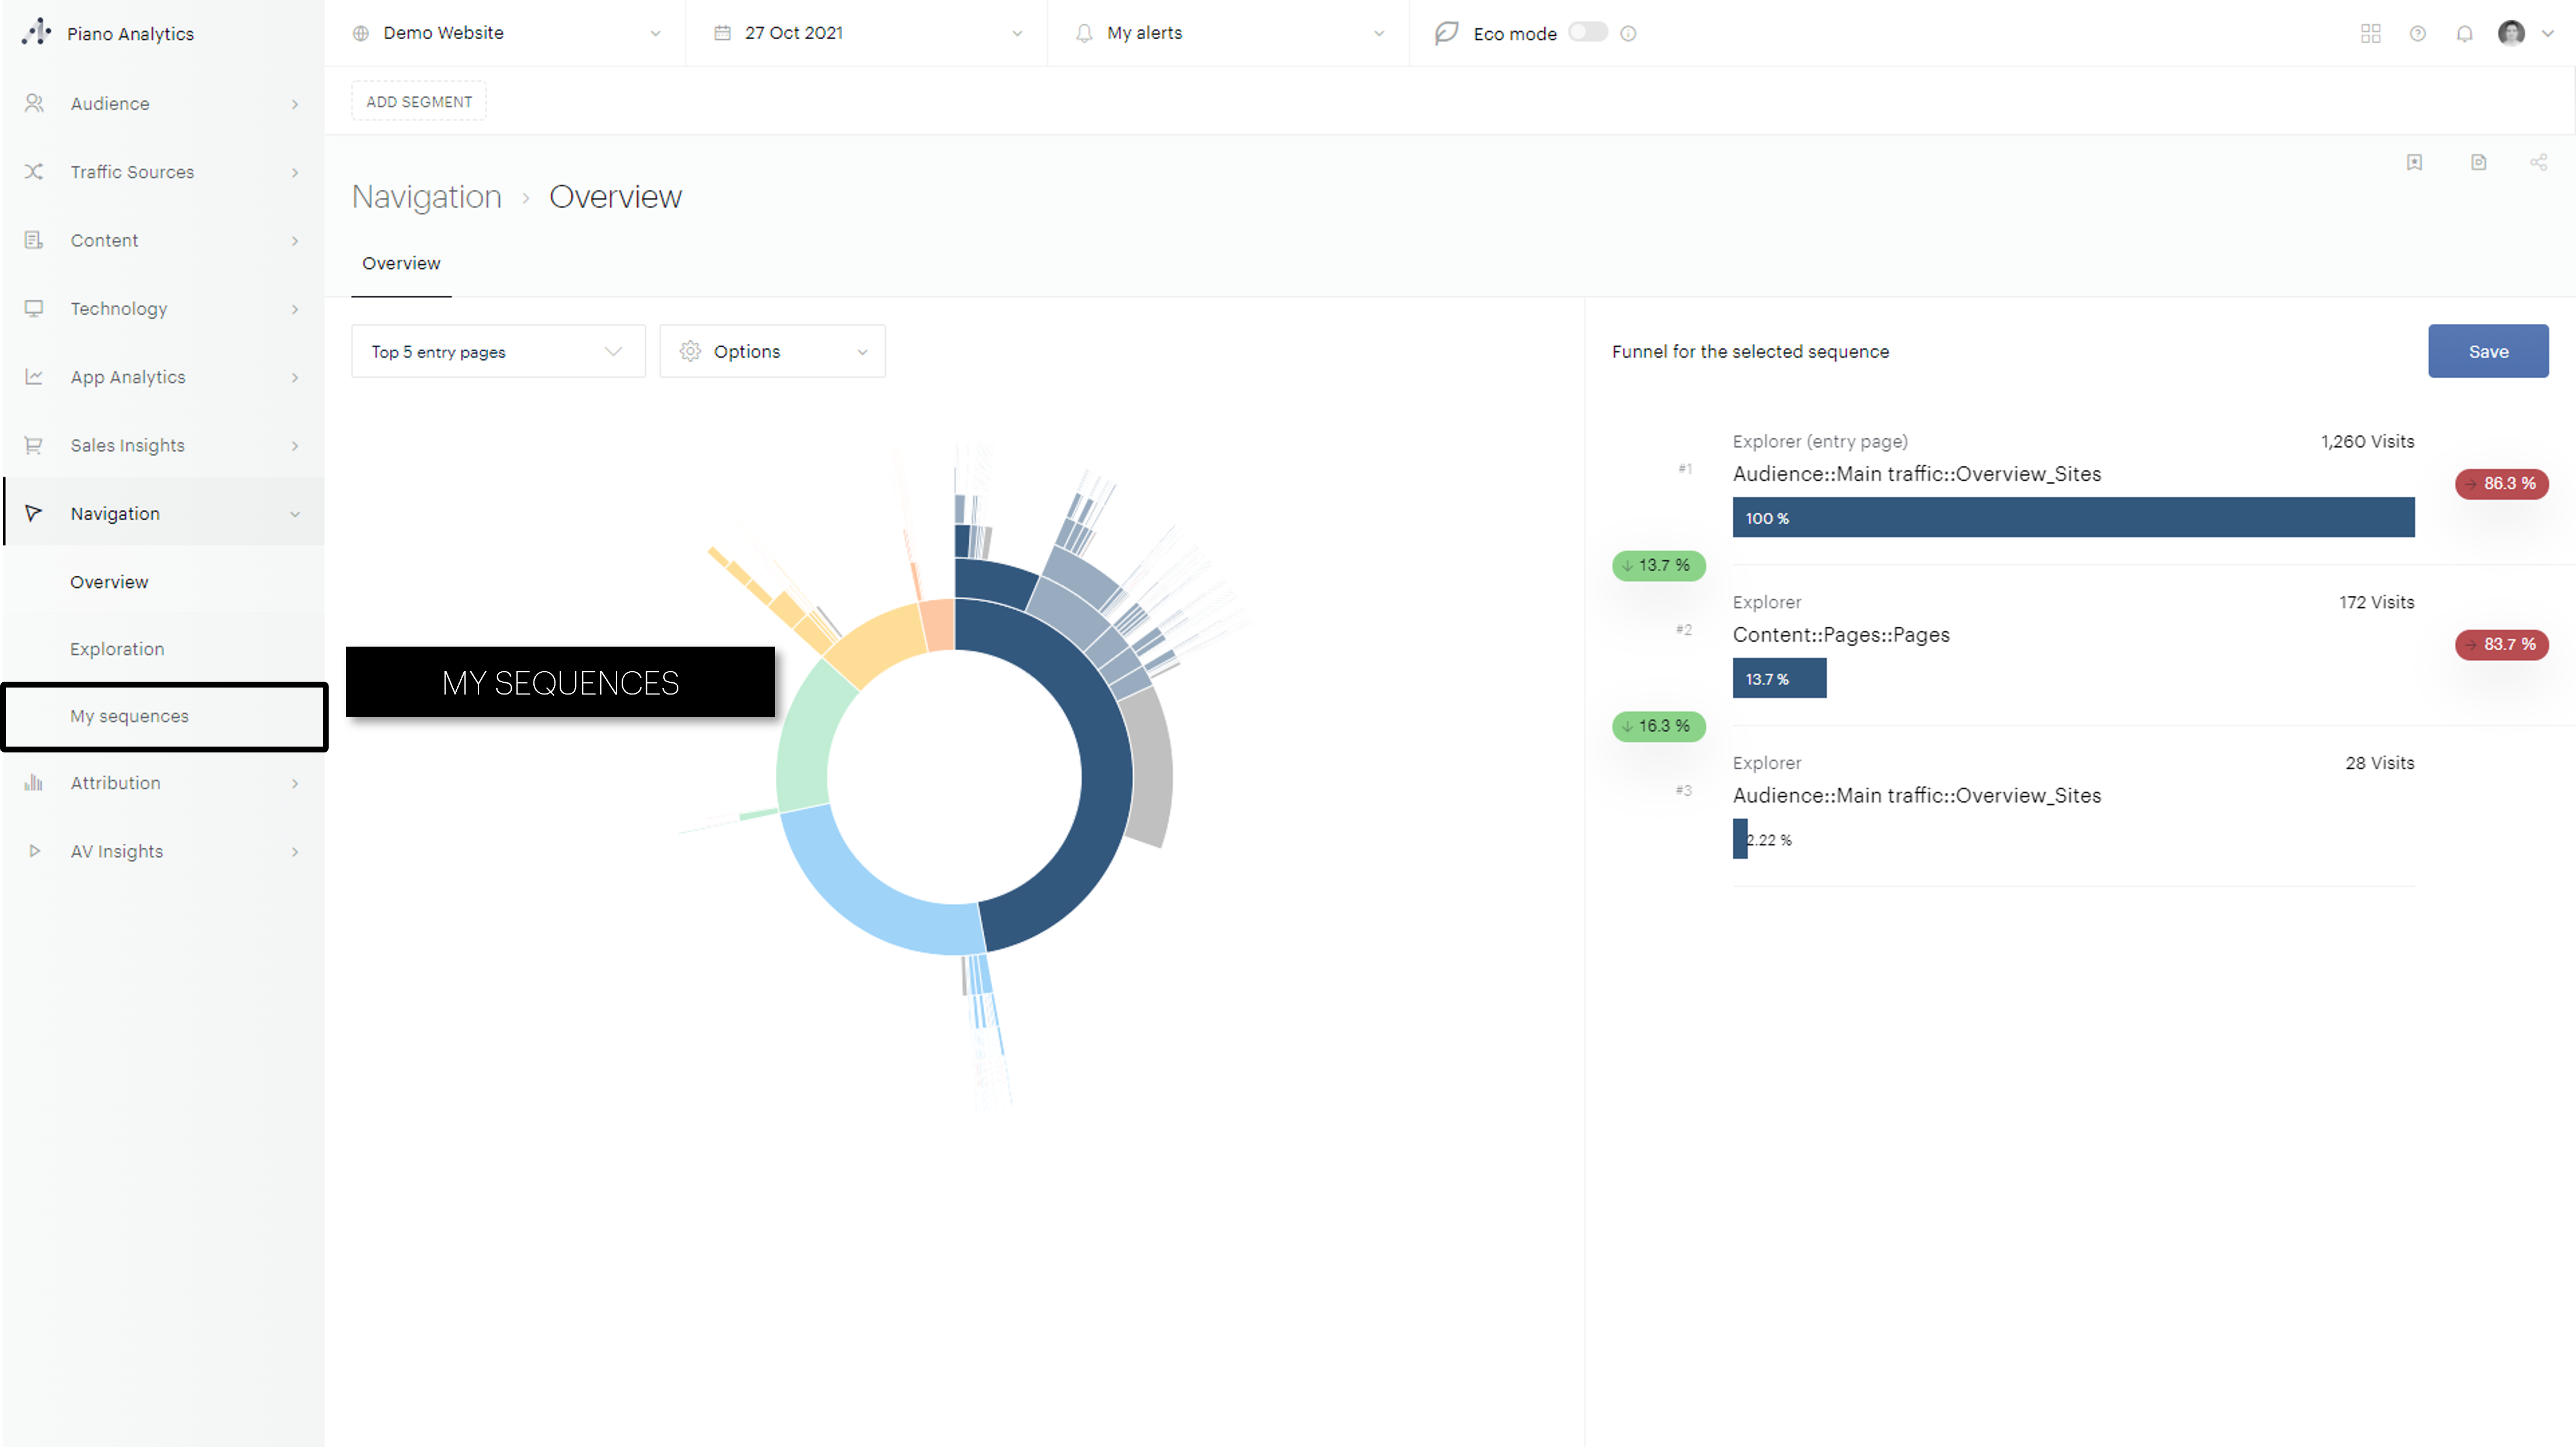Image resolution: width=2576 pixels, height=1447 pixels.
Task: Open the 27 Oct 2021 date selector
Action: [x=866, y=33]
